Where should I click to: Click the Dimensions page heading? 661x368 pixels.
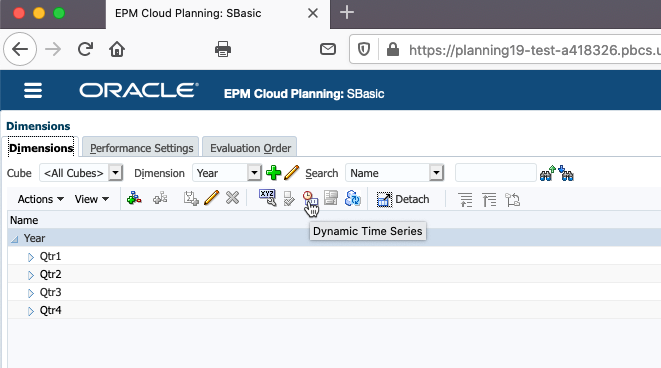pos(38,126)
